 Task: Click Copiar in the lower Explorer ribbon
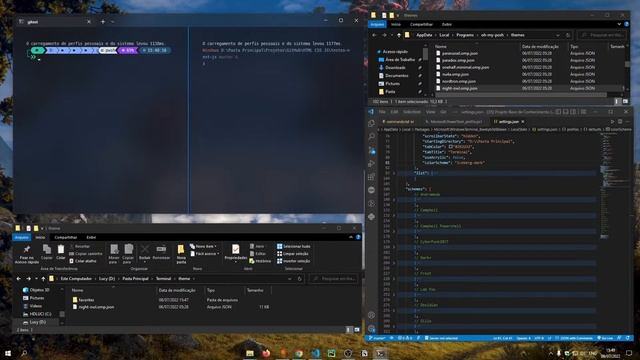pos(47,252)
